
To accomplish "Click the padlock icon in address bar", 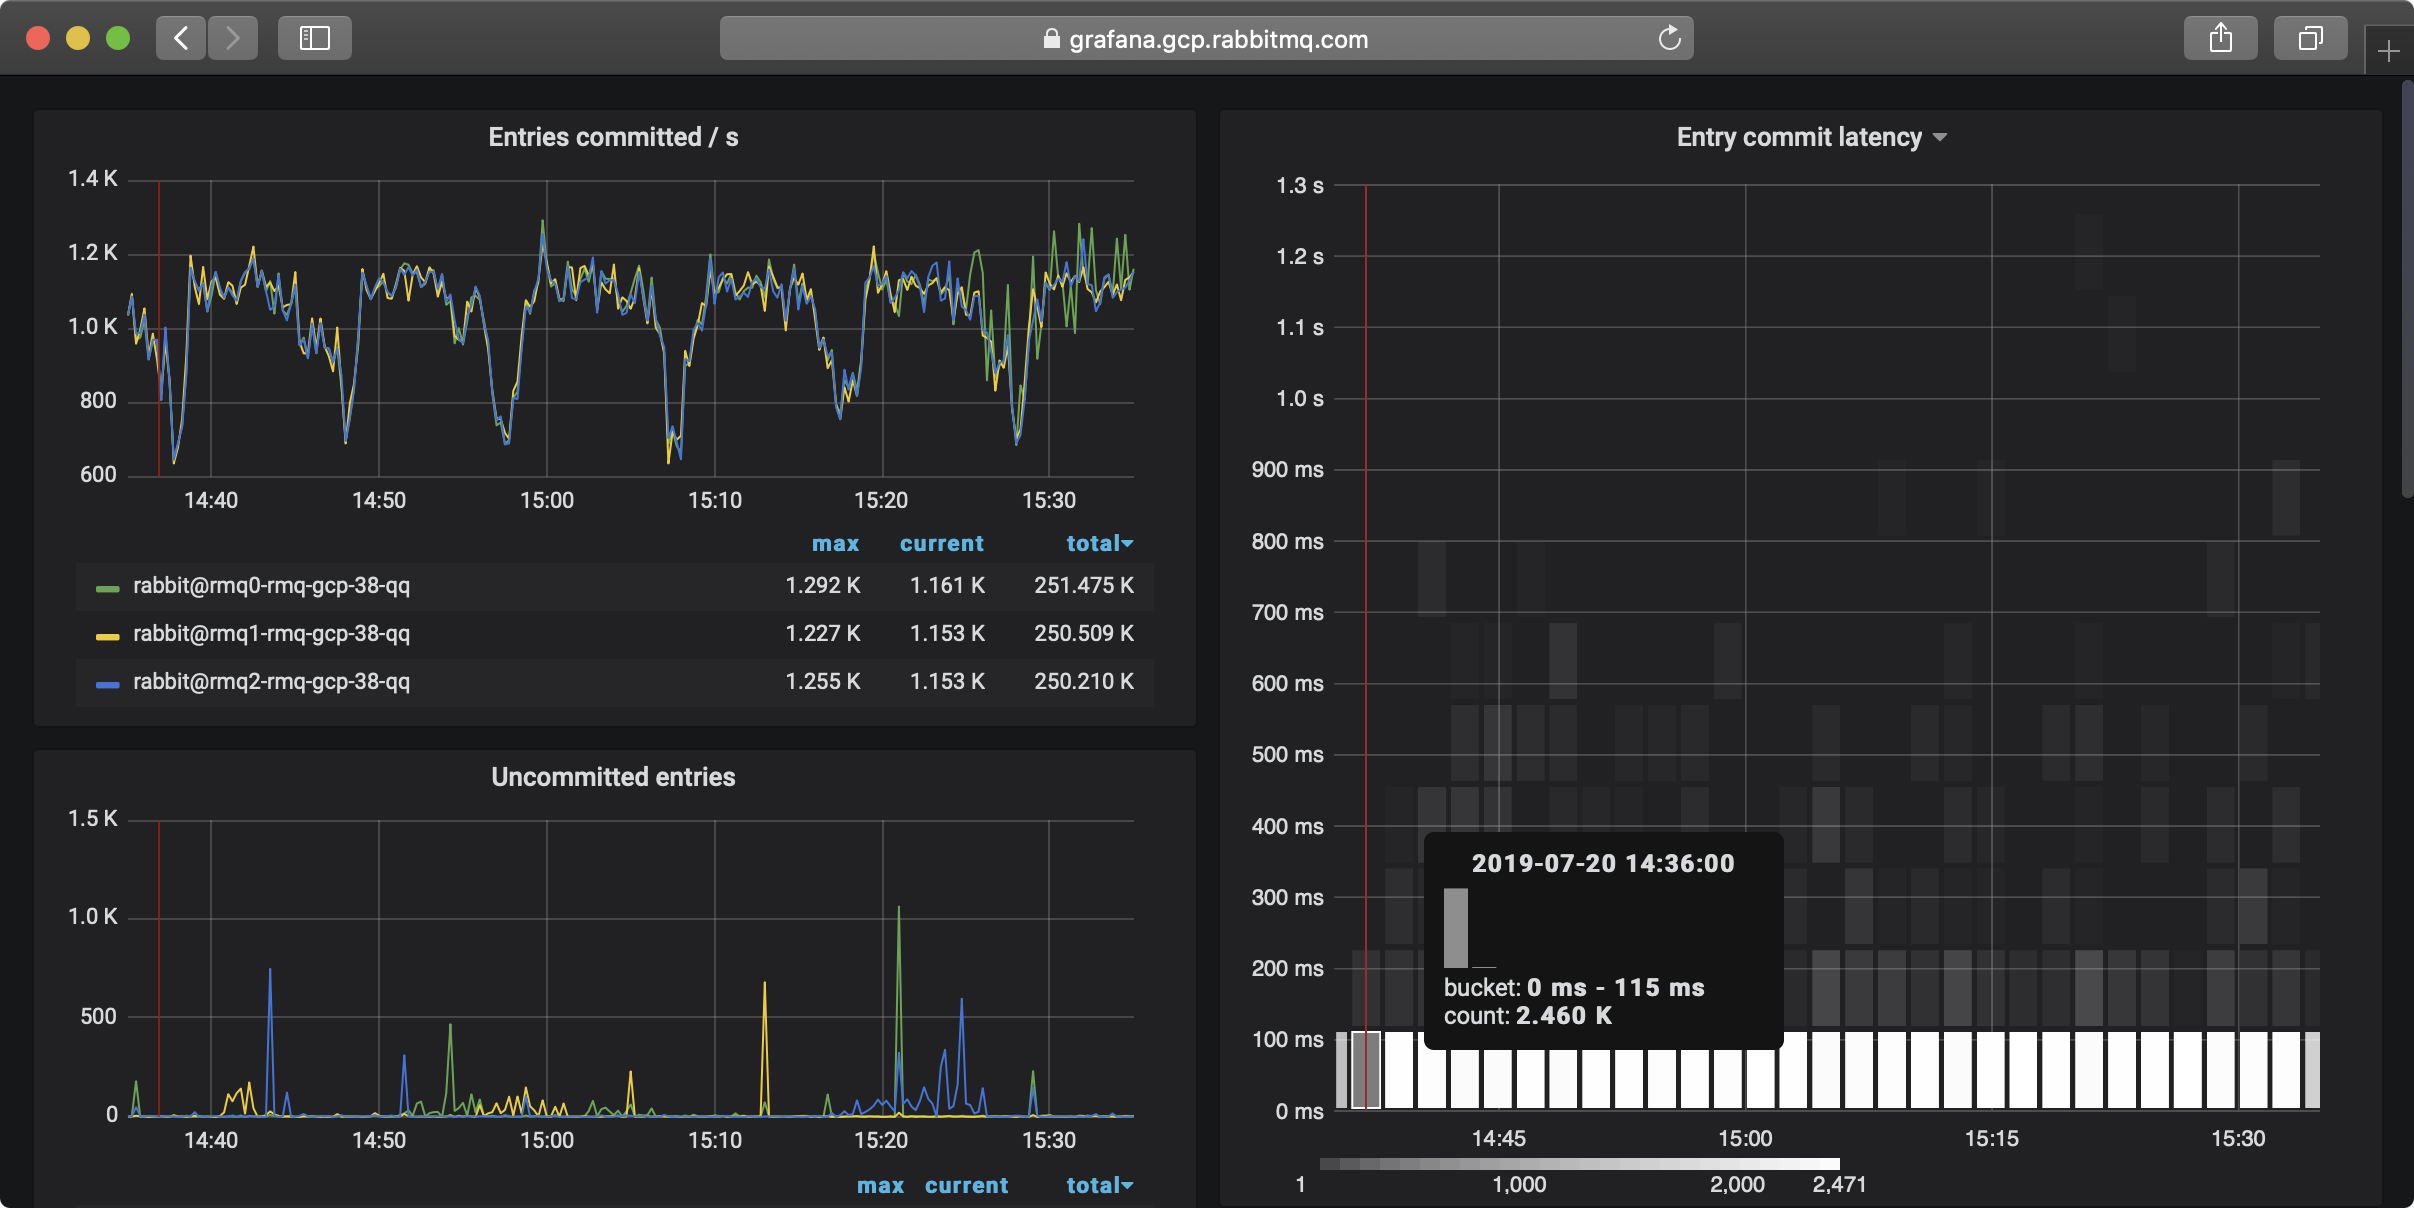I will pos(1051,39).
